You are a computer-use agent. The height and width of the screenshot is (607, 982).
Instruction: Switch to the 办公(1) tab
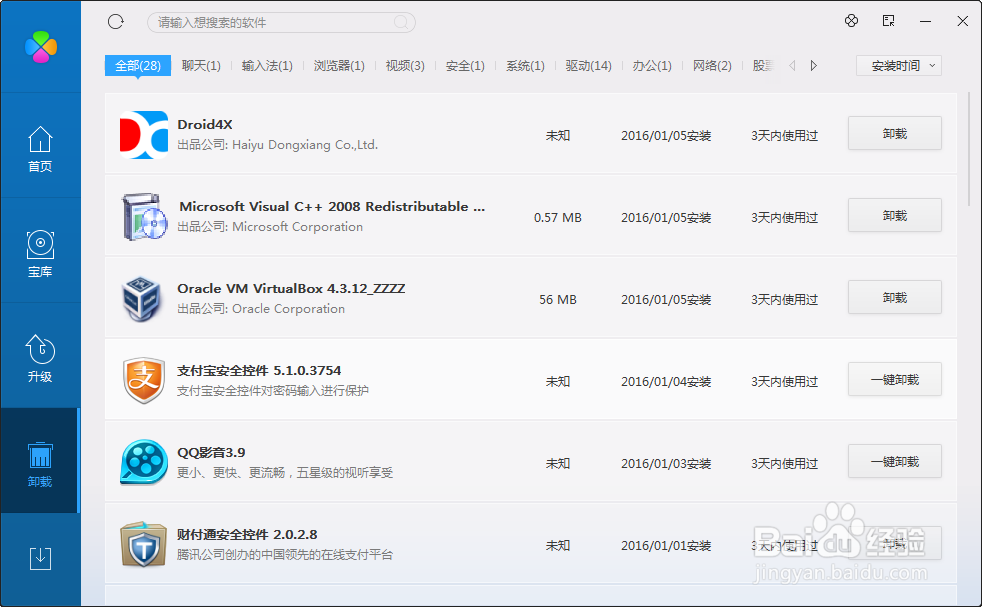point(652,66)
